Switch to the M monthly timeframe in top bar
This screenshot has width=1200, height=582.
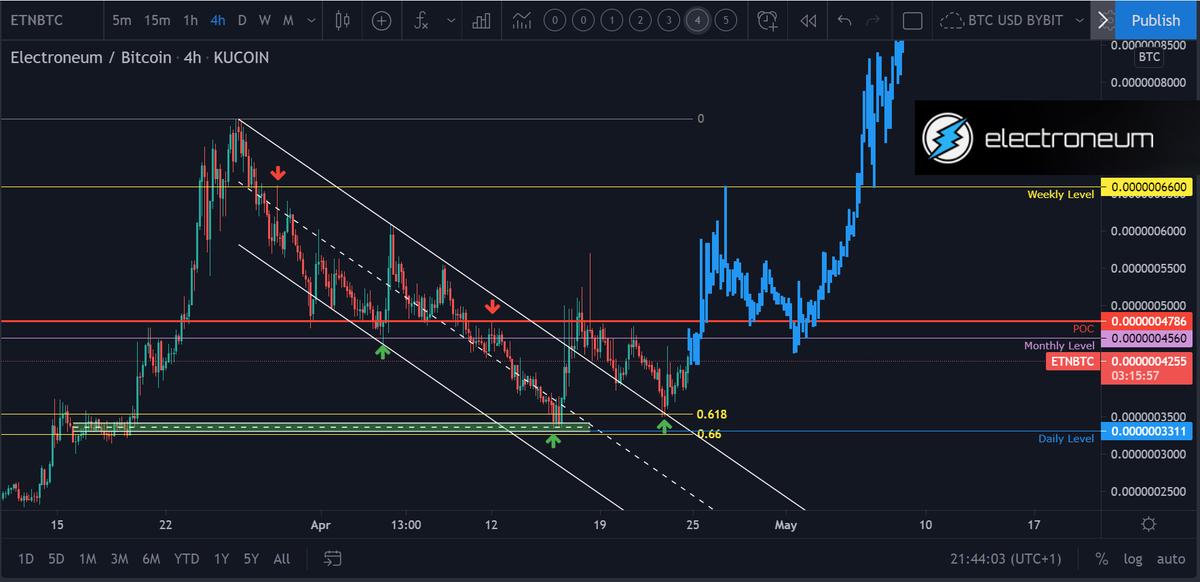pyautogui.click(x=288, y=20)
